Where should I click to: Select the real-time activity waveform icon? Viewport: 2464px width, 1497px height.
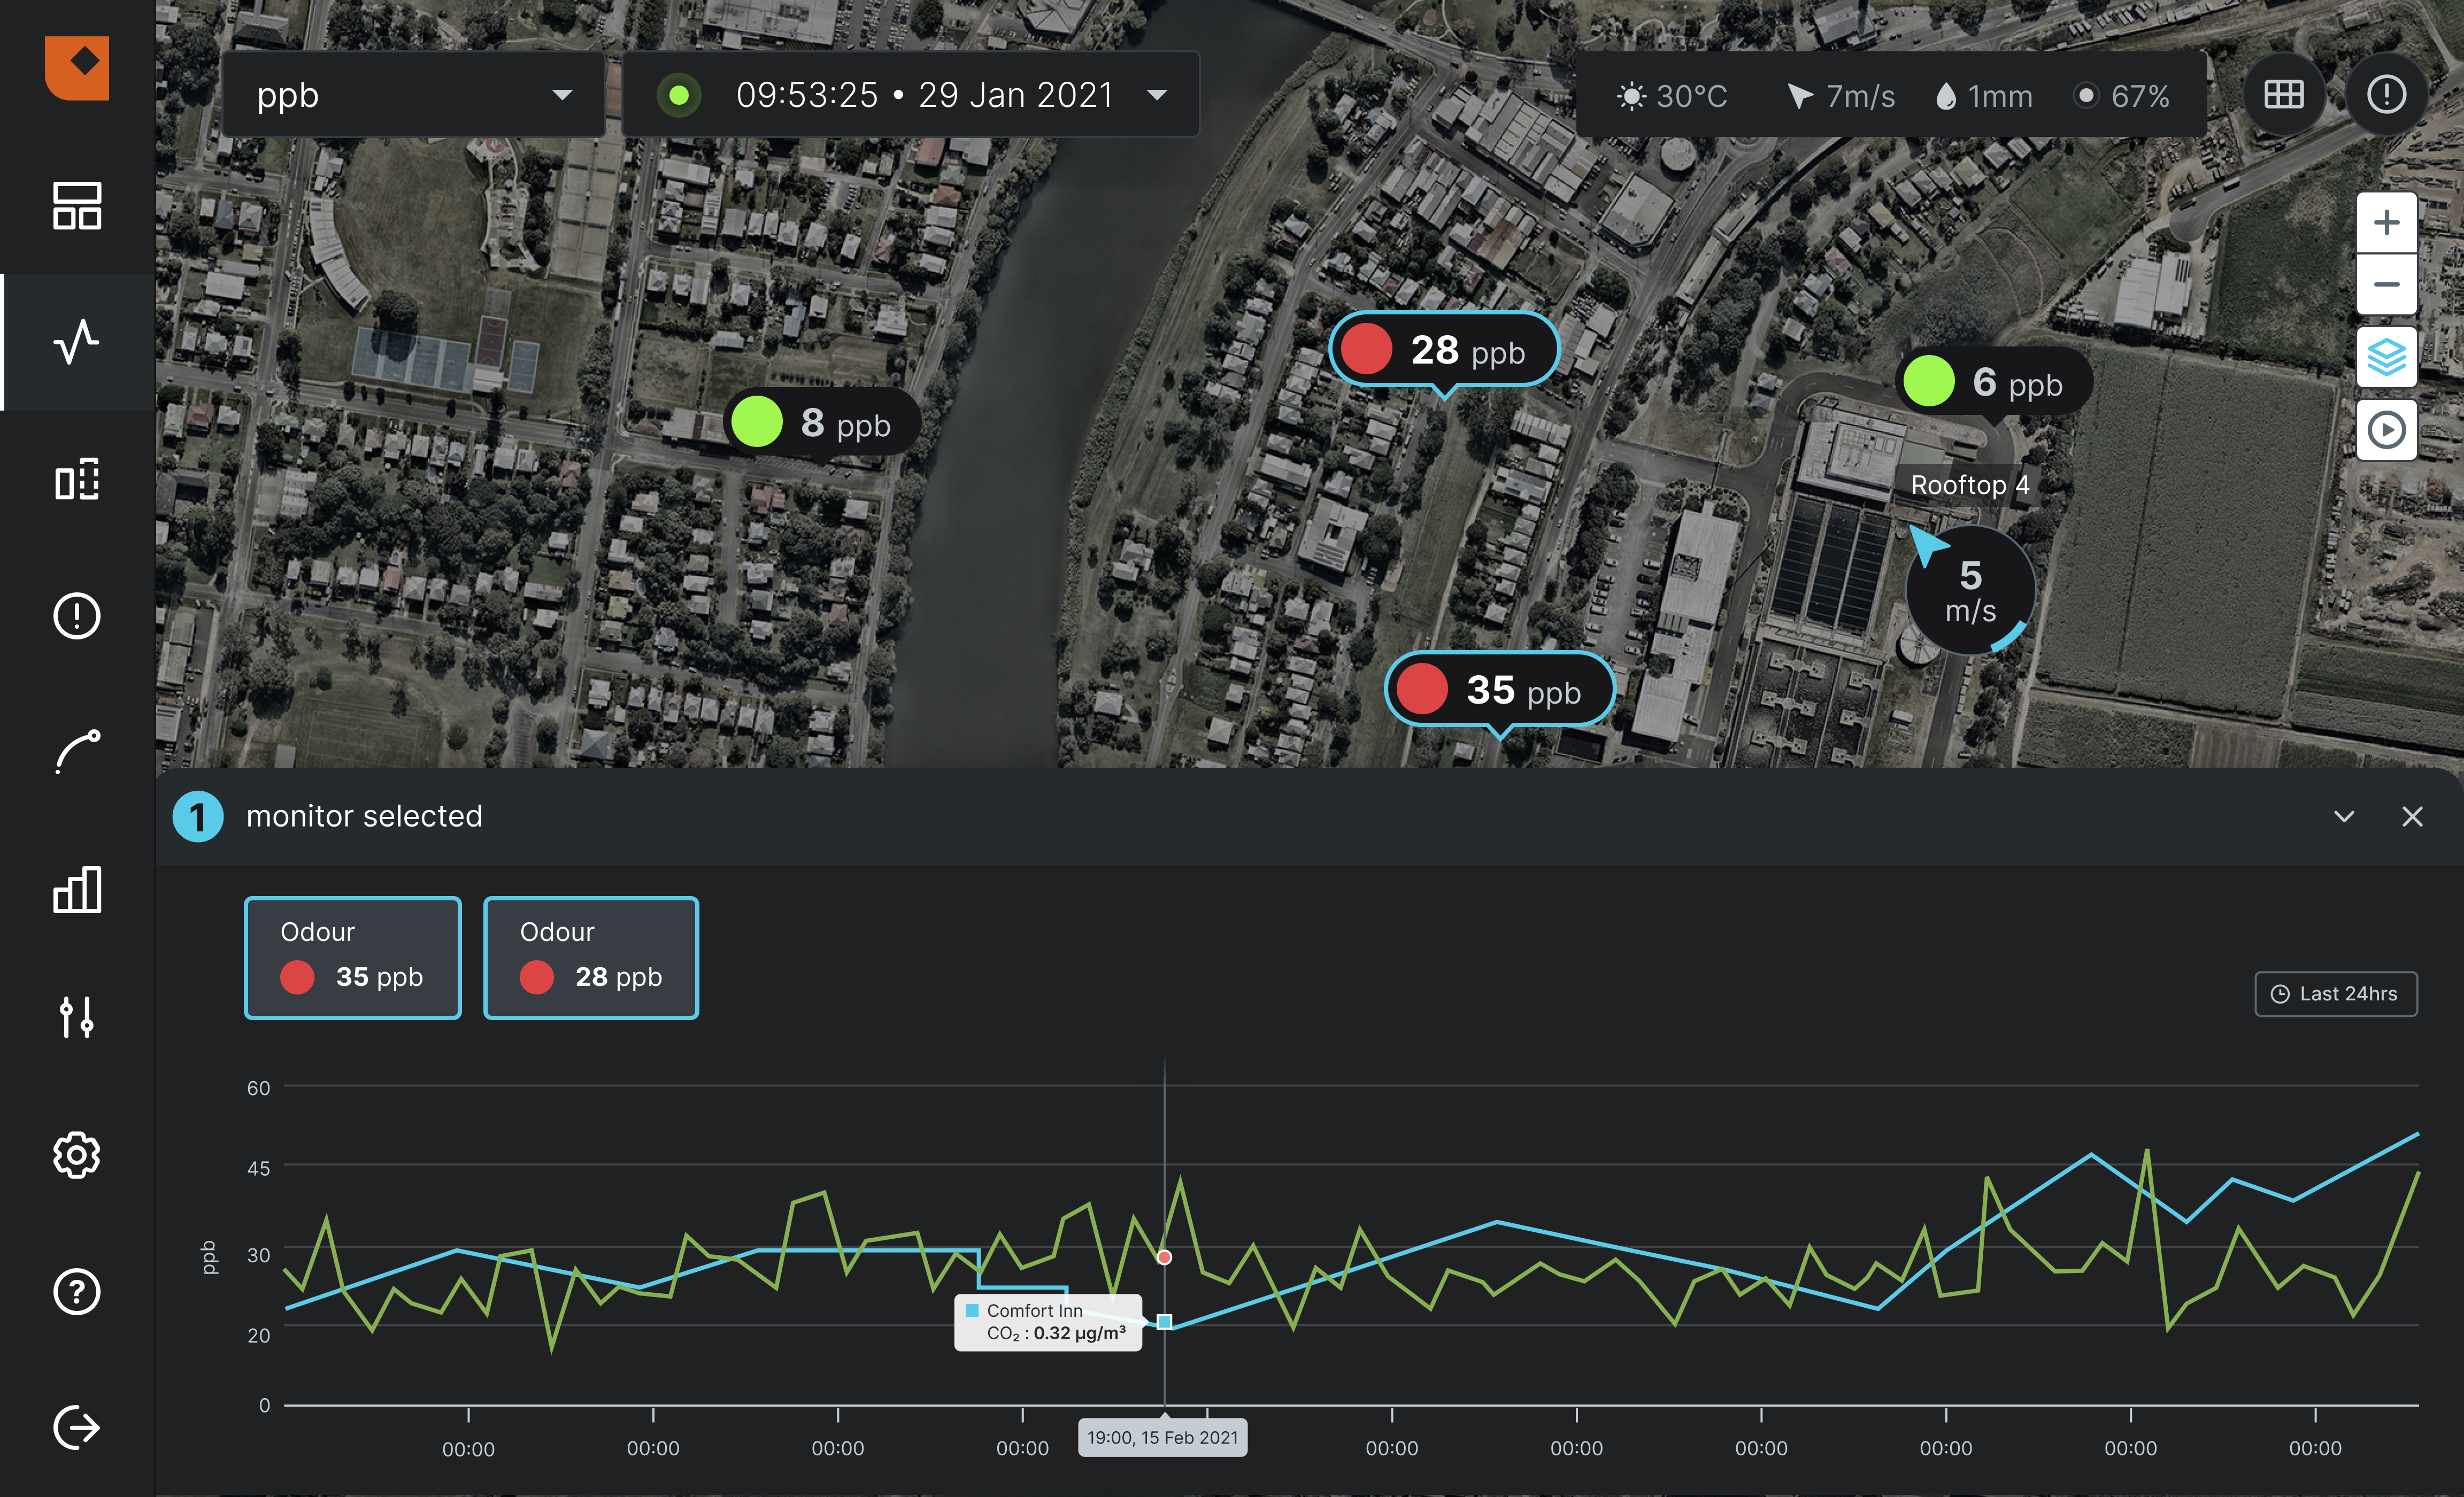pyautogui.click(x=77, y=342)
